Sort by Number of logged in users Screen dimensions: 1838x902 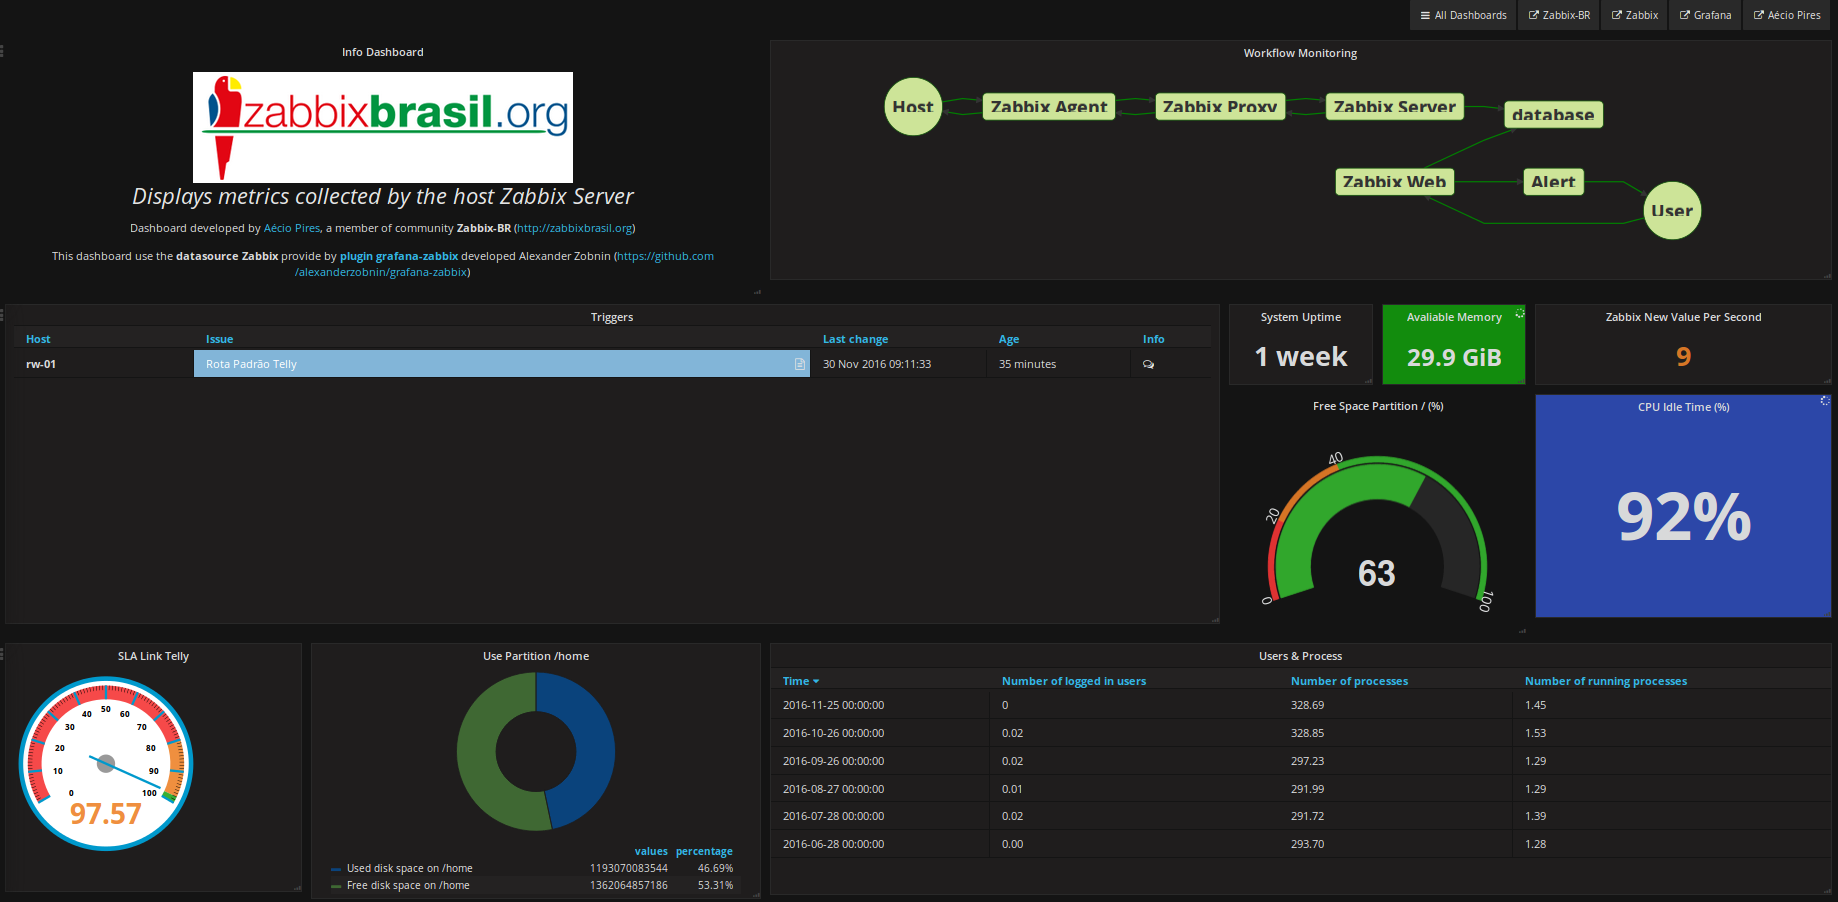tap(1074, 681)
